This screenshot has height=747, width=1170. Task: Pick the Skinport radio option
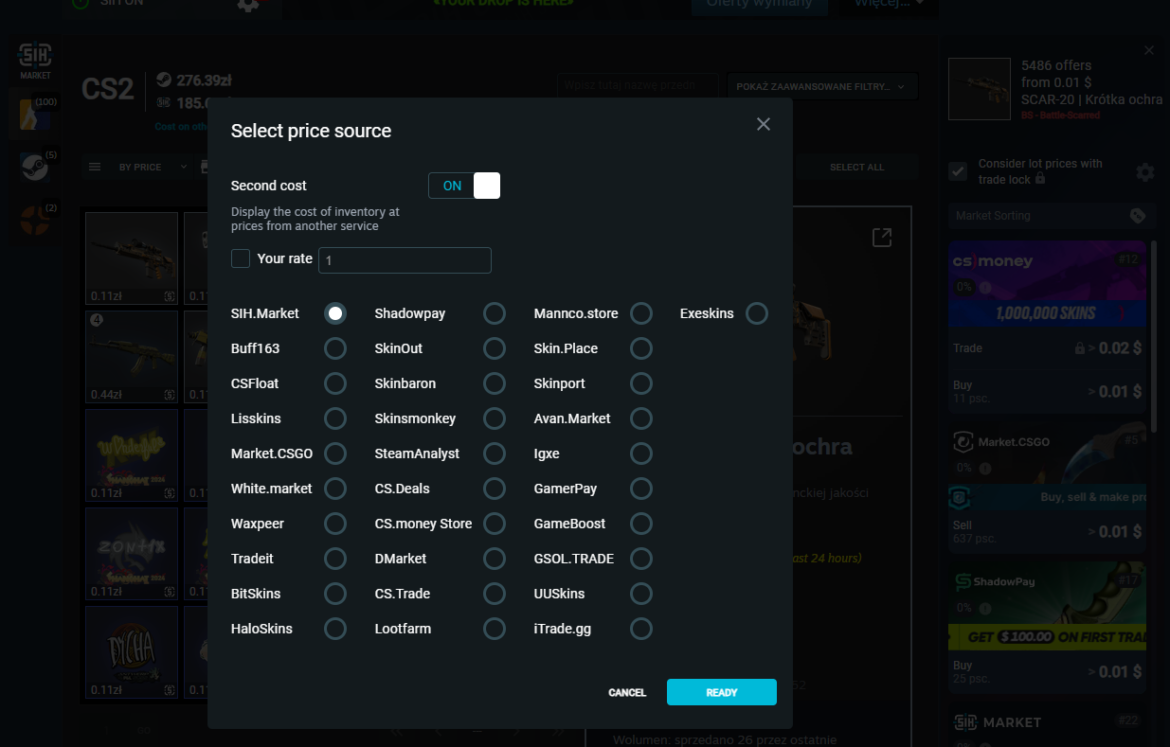641,384
